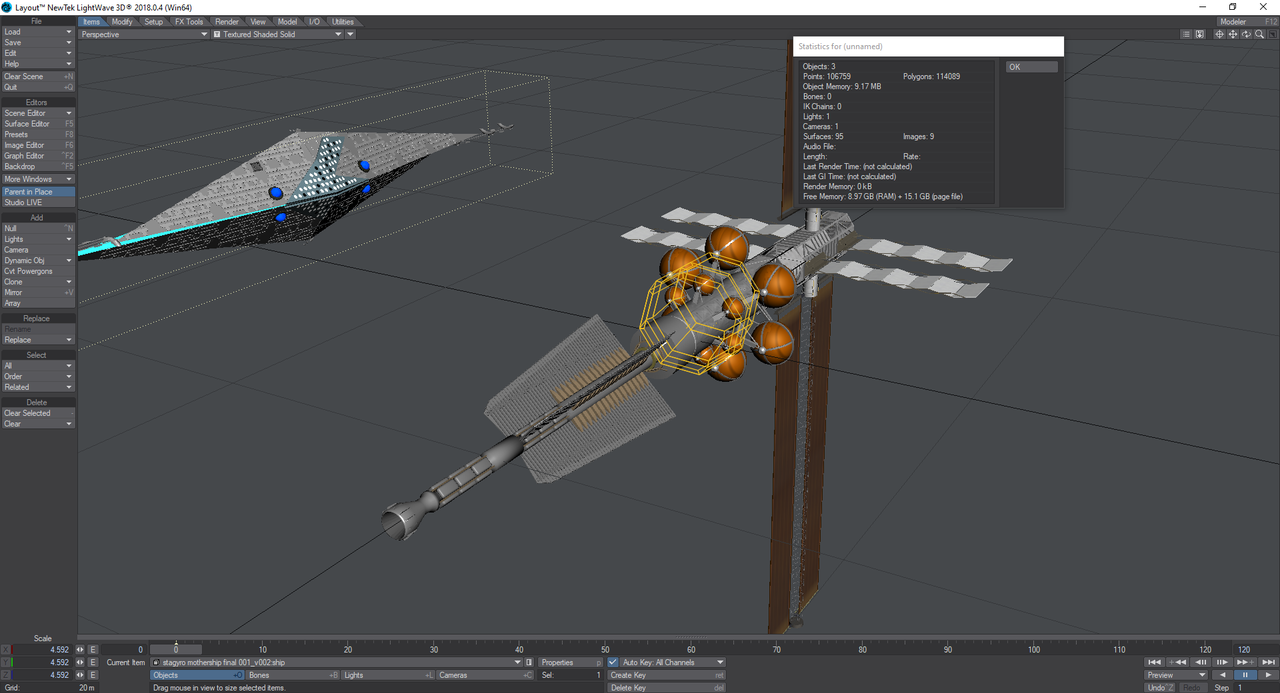Open the Modify tab

(x=122, y=21)
